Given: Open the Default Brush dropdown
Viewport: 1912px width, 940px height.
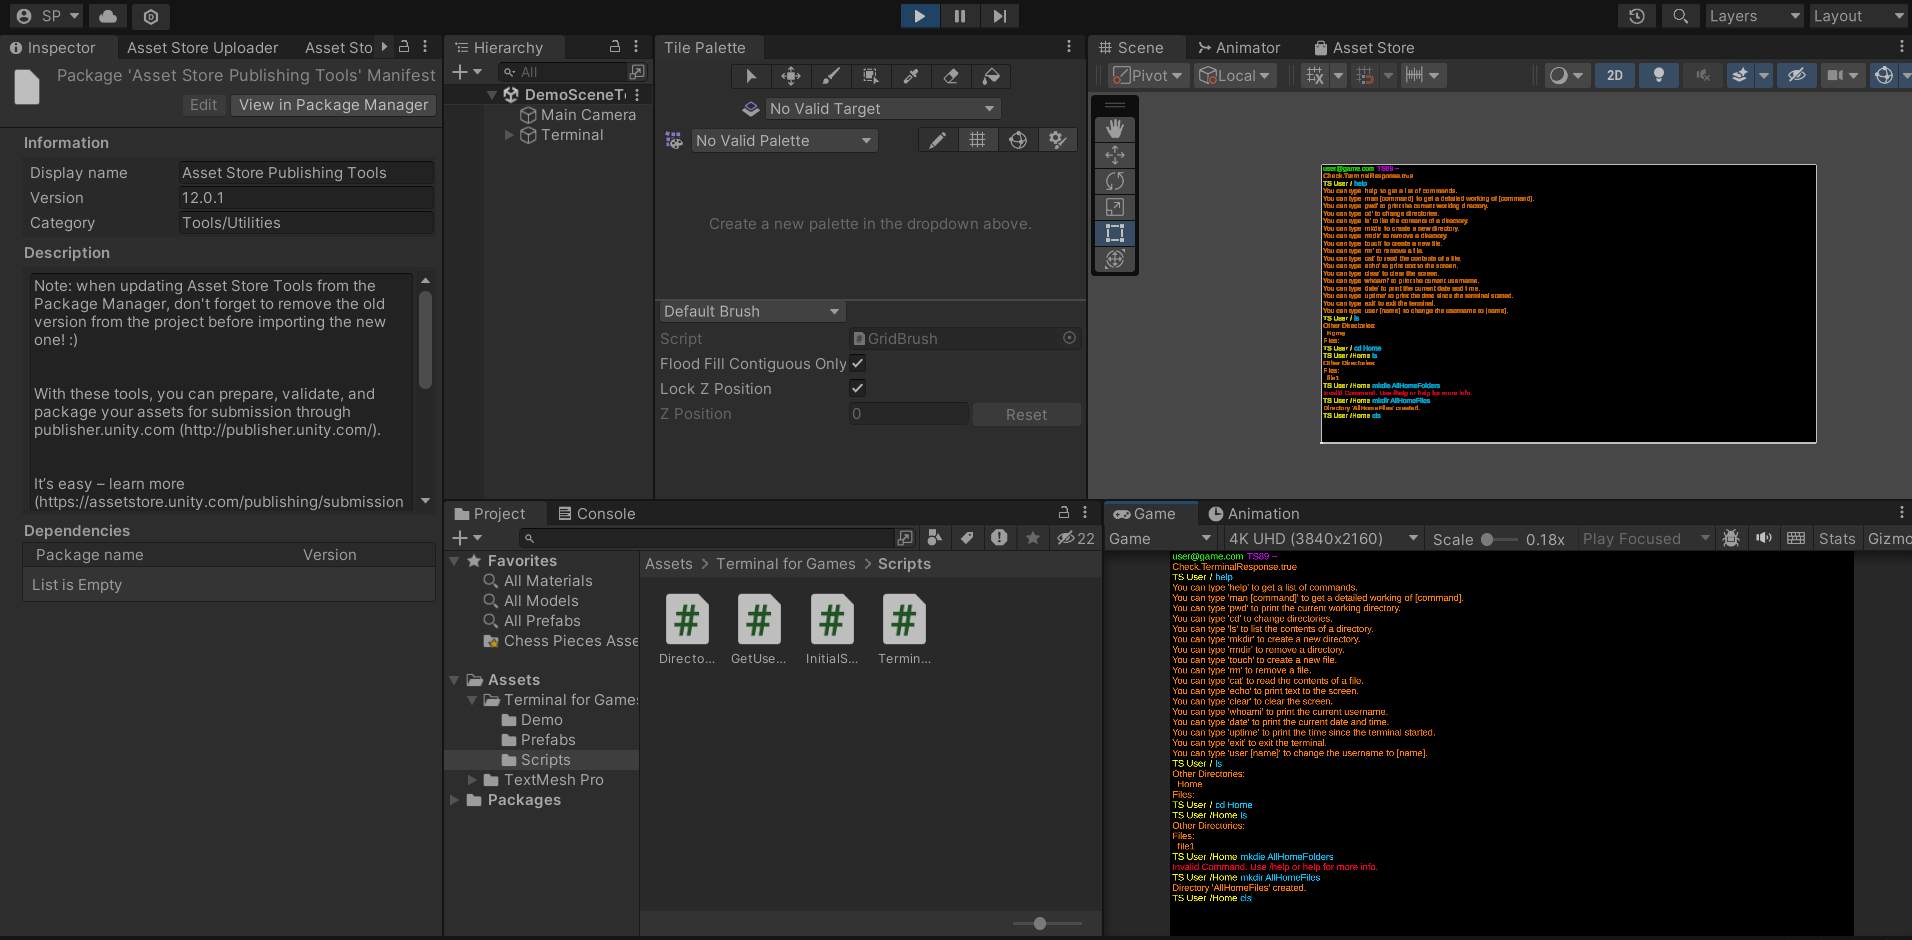Looking at the screenshot, I should 751,312.
